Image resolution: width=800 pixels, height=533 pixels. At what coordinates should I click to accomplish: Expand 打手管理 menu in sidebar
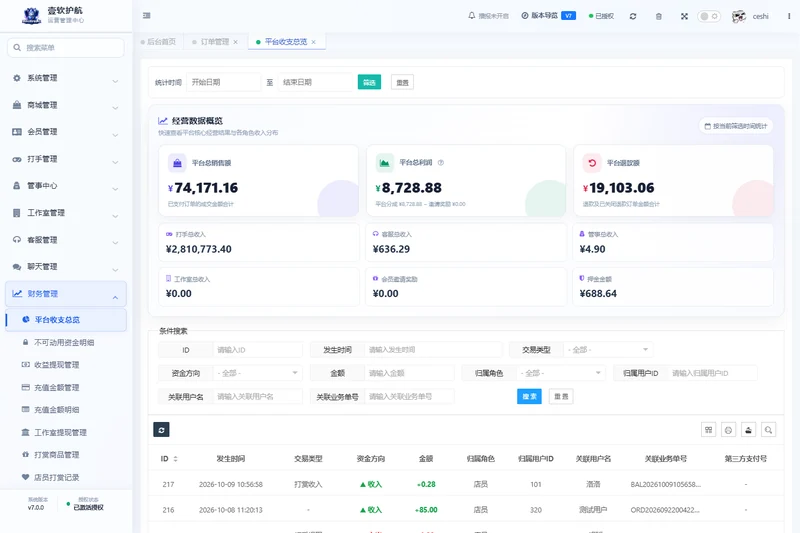[66, 159]
